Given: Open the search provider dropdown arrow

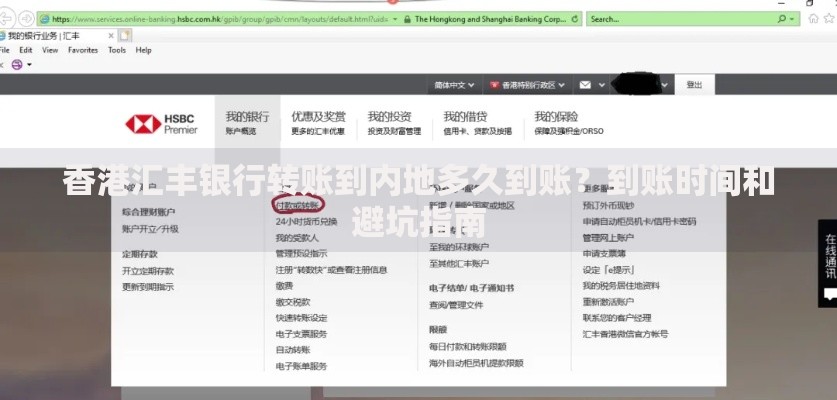Looking at the screenshot, I should point(792,19).
